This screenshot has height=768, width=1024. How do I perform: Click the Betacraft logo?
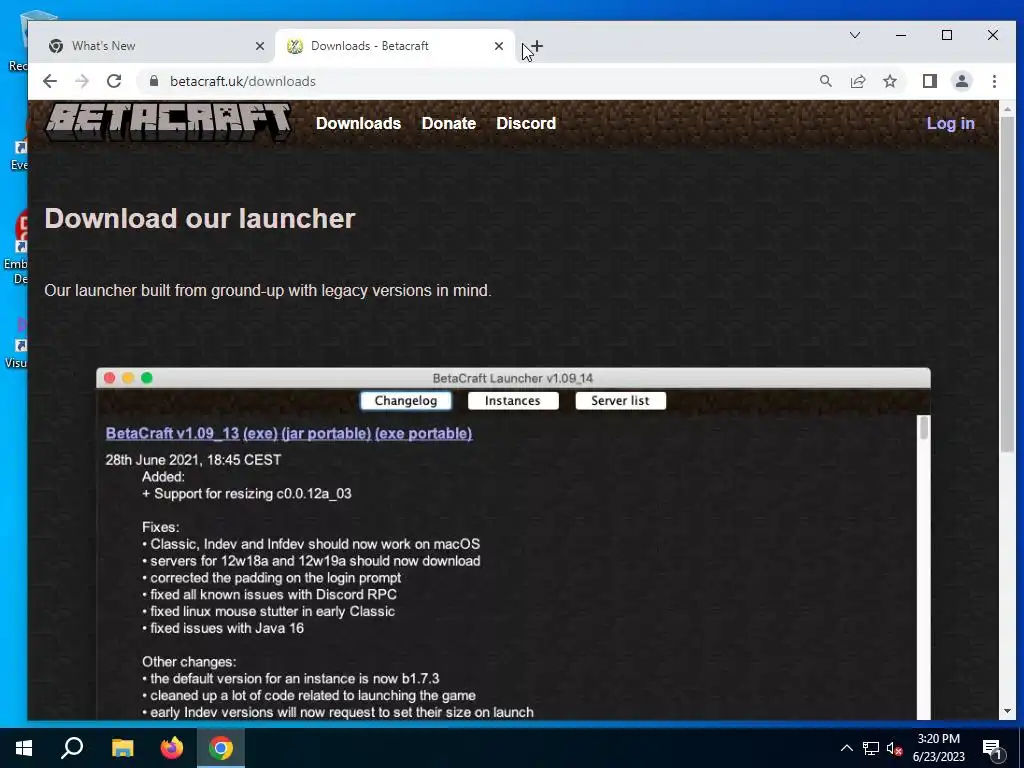[168, 122]
